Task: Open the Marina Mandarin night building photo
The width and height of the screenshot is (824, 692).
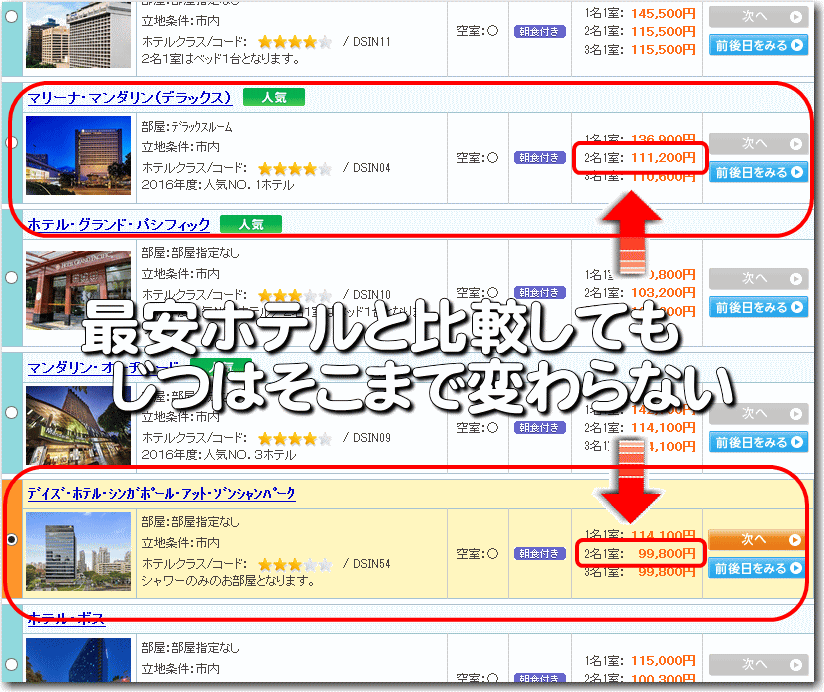Action: 78,156
